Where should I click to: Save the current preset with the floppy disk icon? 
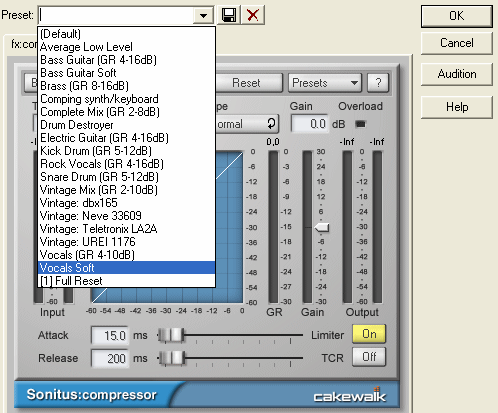(229, 15)
